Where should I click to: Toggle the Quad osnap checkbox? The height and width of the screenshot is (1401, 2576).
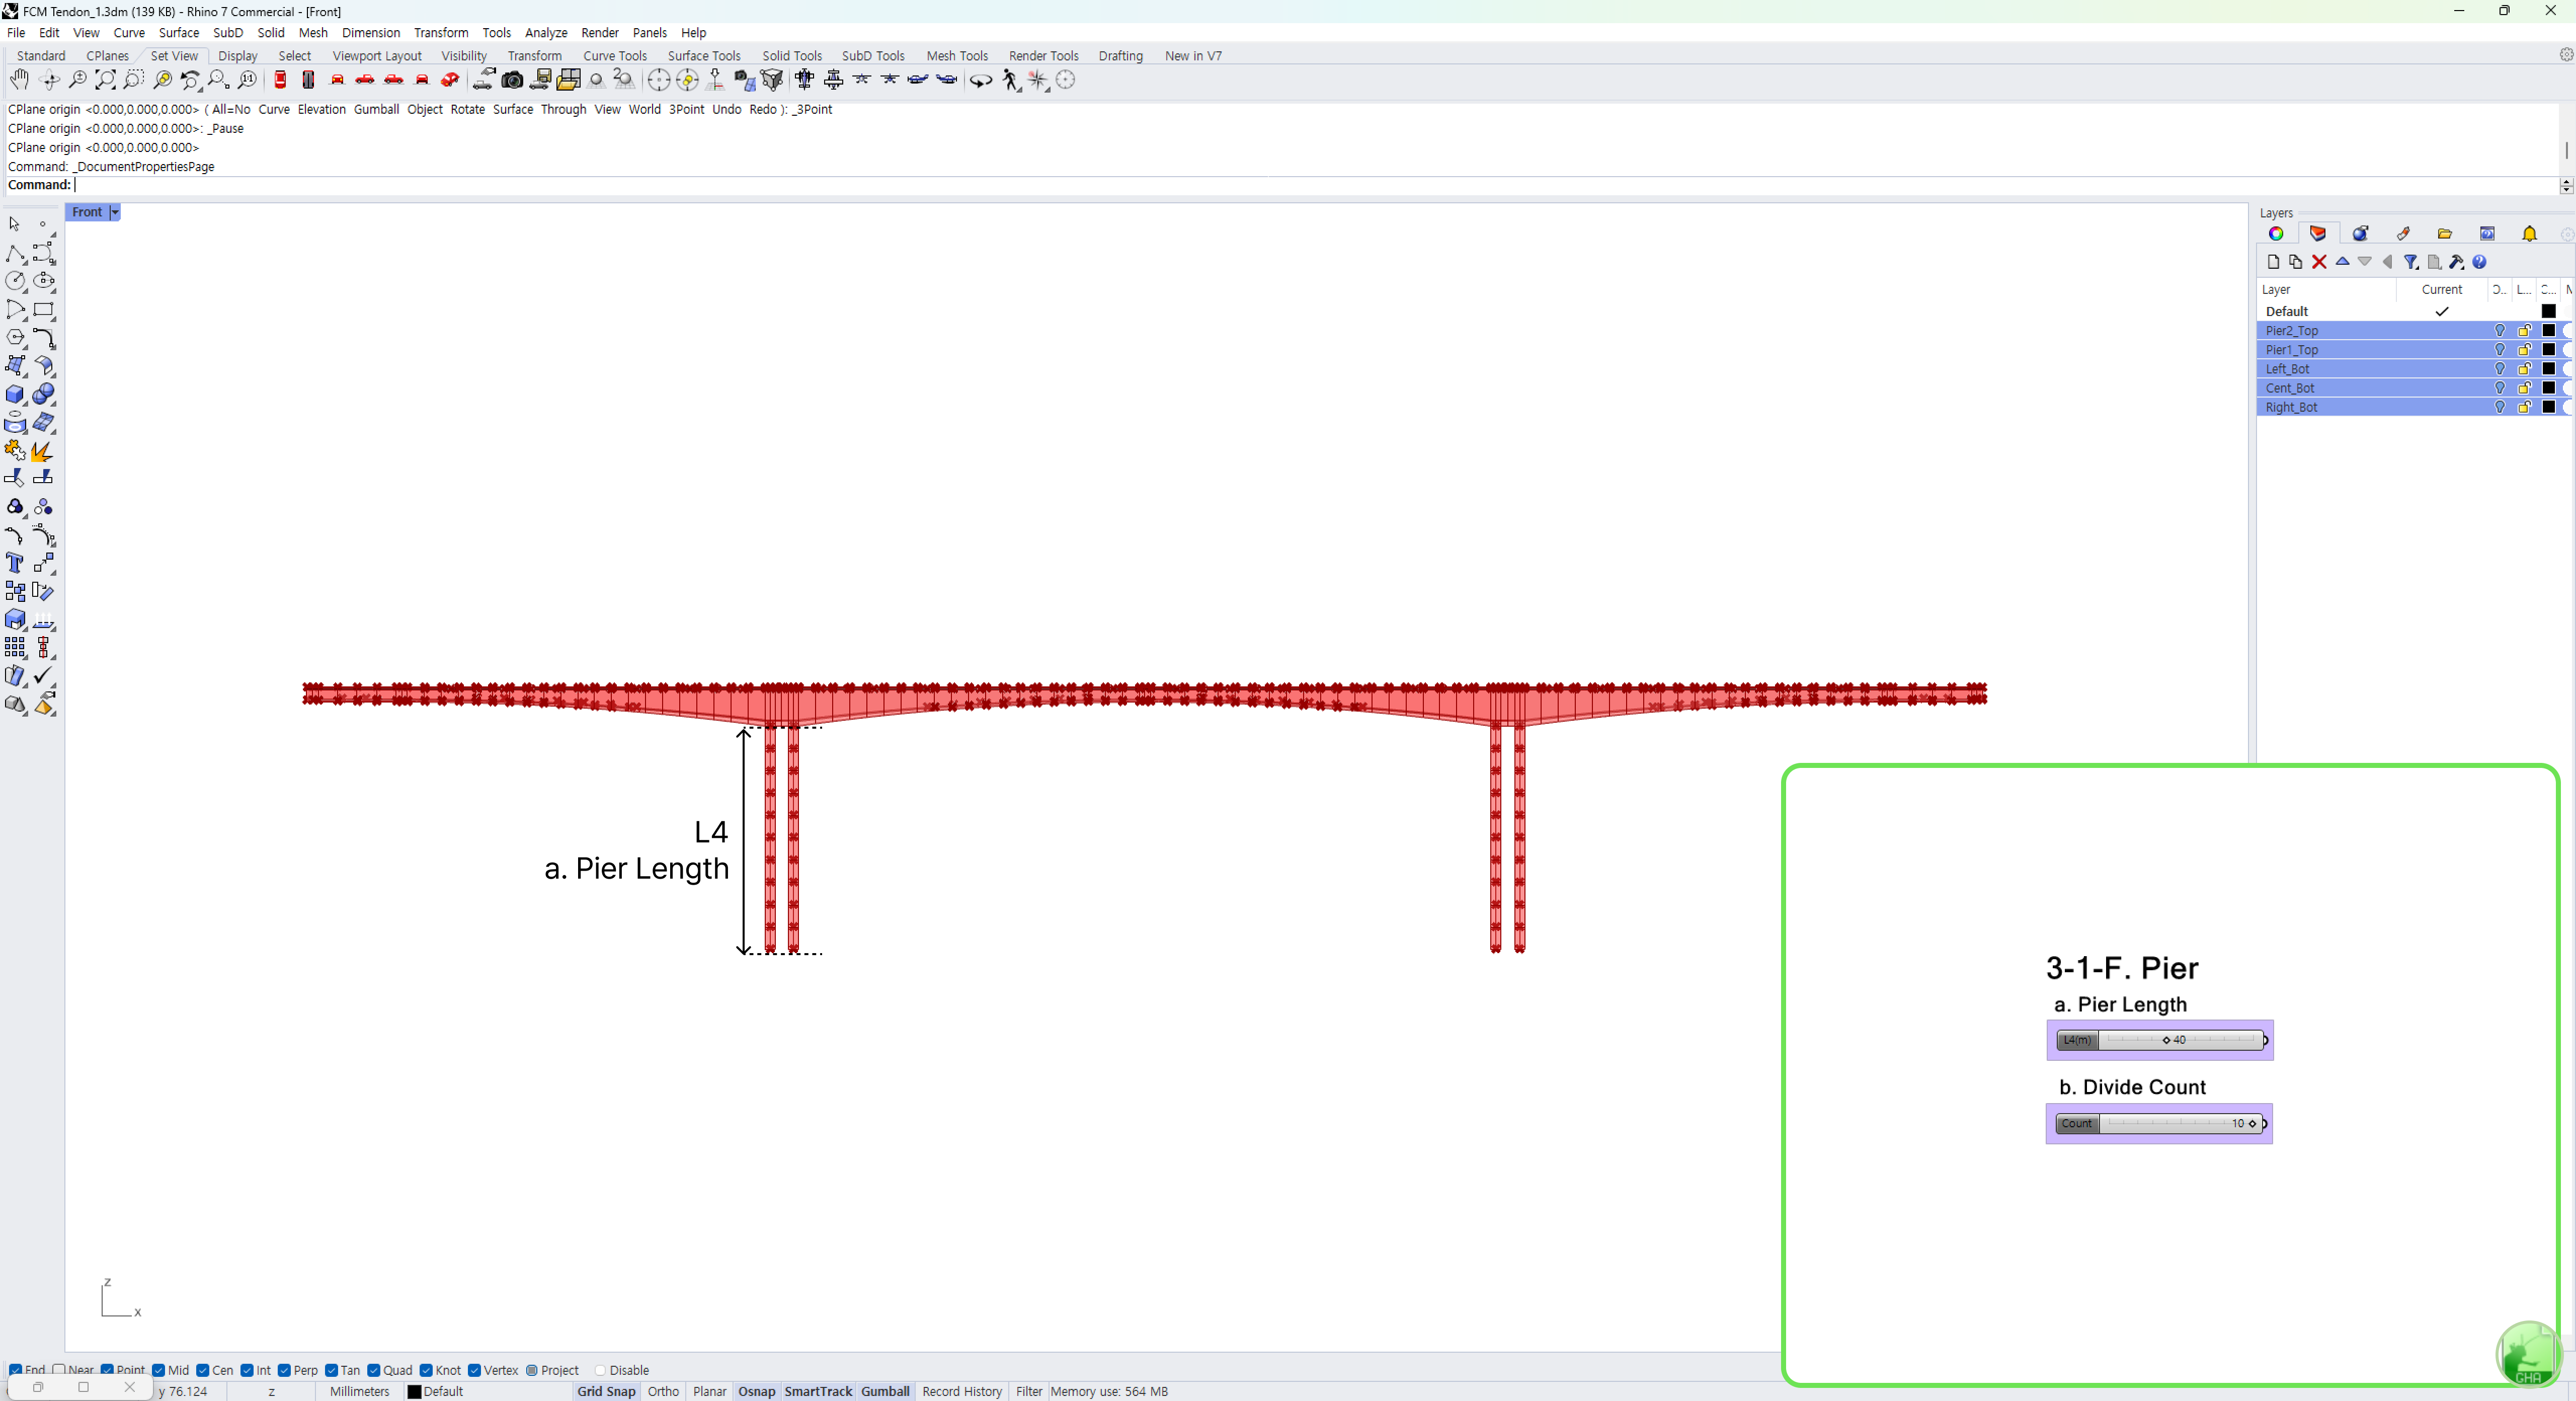374,1370
